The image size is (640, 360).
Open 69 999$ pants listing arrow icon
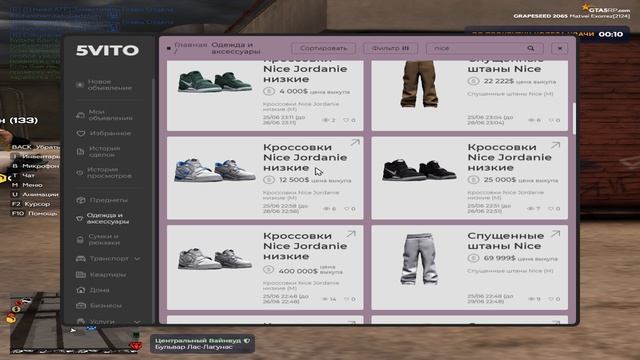pos(555,234)
